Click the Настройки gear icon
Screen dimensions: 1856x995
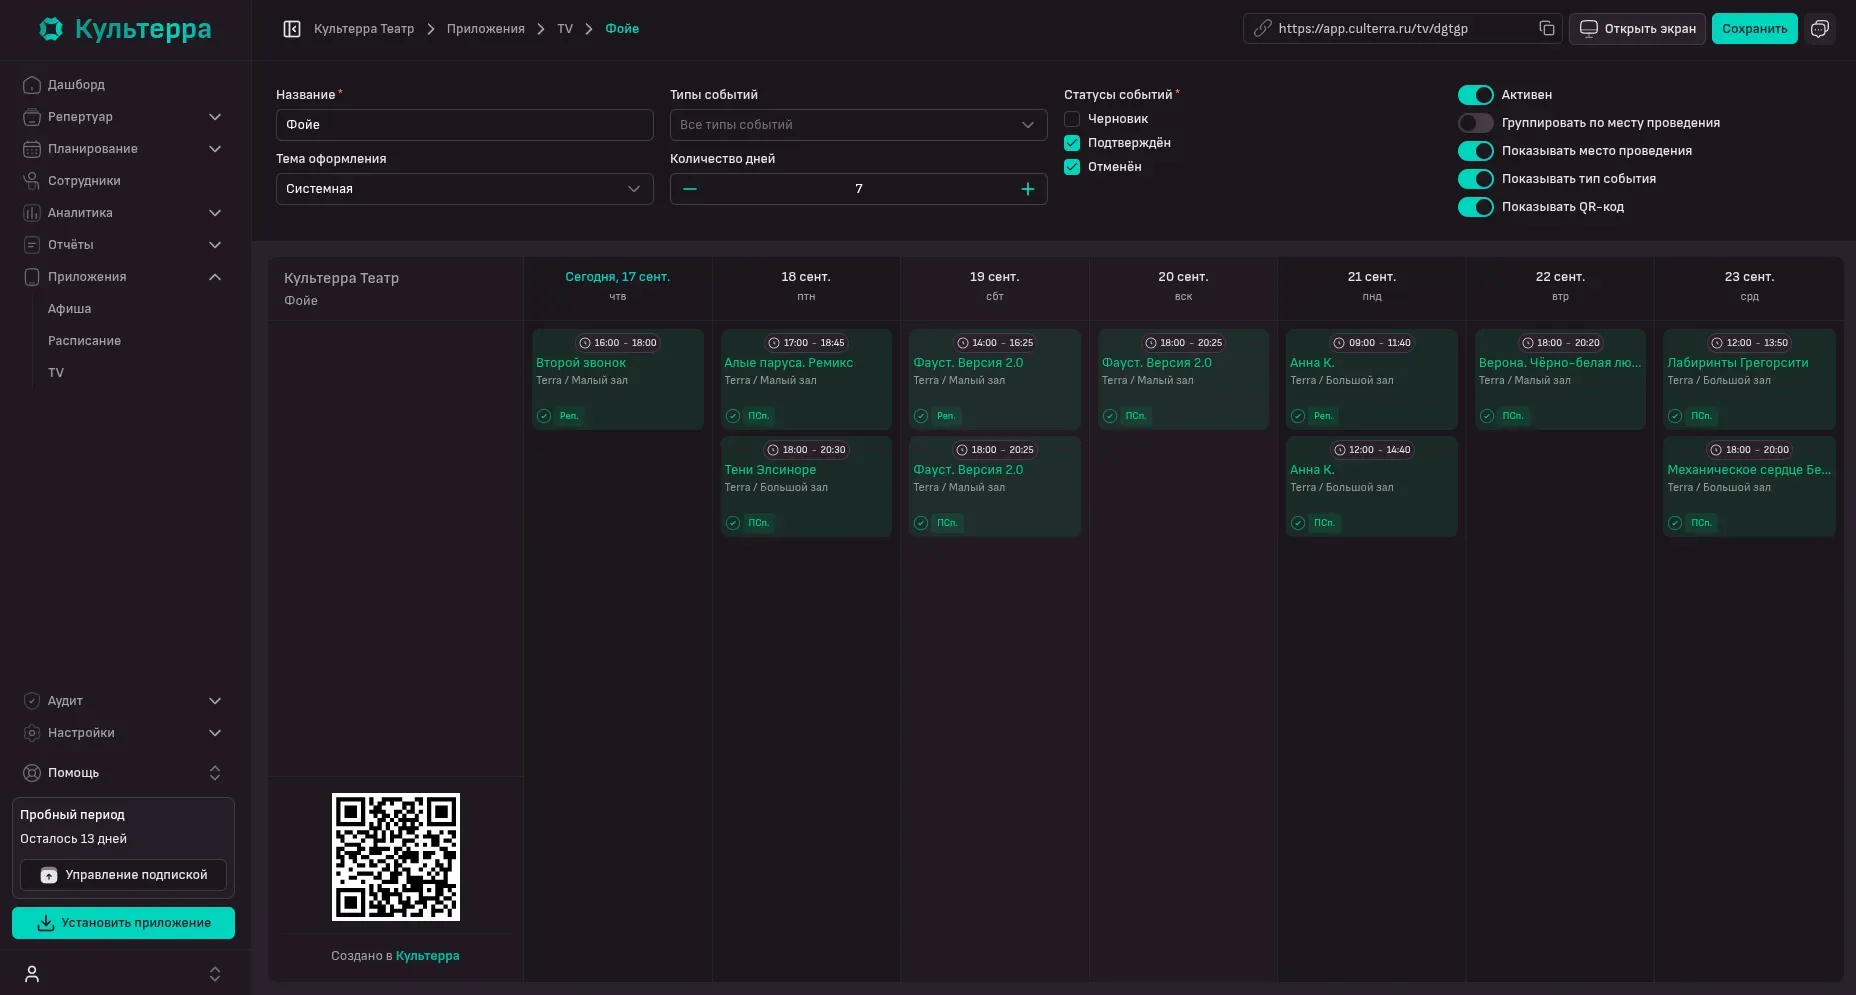32,733
